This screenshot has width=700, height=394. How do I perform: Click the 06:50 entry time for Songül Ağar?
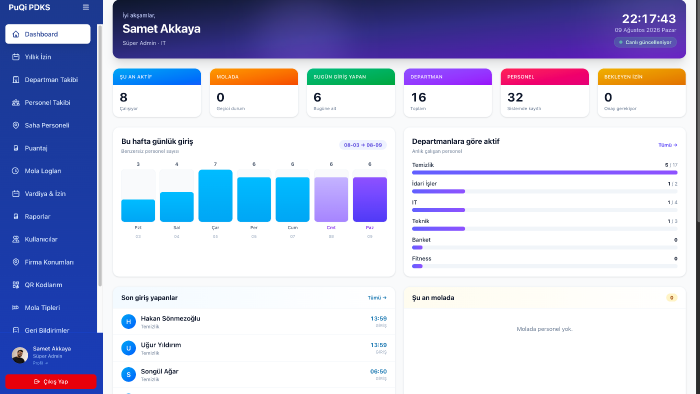tap(378, 371)
